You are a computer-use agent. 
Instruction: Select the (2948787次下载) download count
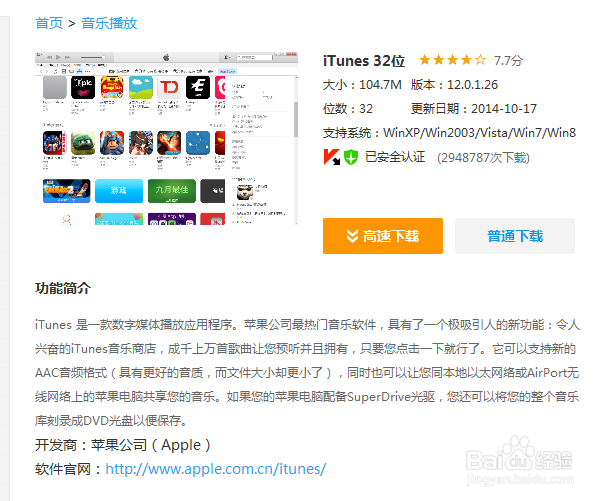pos(483,158)
